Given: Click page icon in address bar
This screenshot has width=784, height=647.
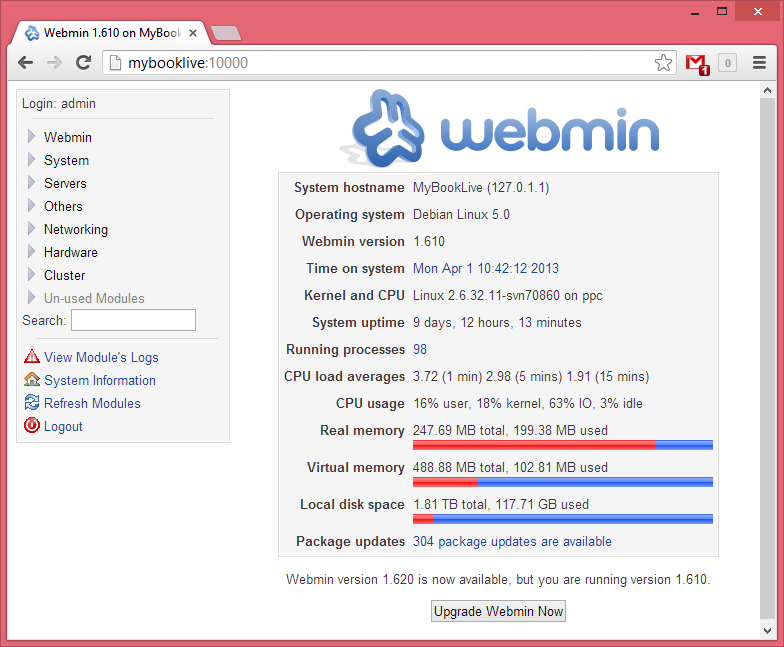Looking at the screenshot, I should [116, 62].
